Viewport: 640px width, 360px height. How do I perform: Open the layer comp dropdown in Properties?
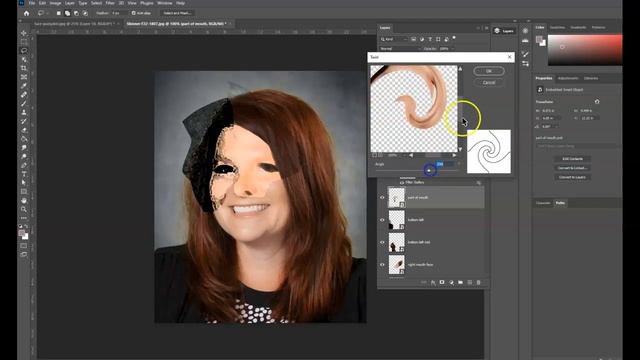click(577, 146)
